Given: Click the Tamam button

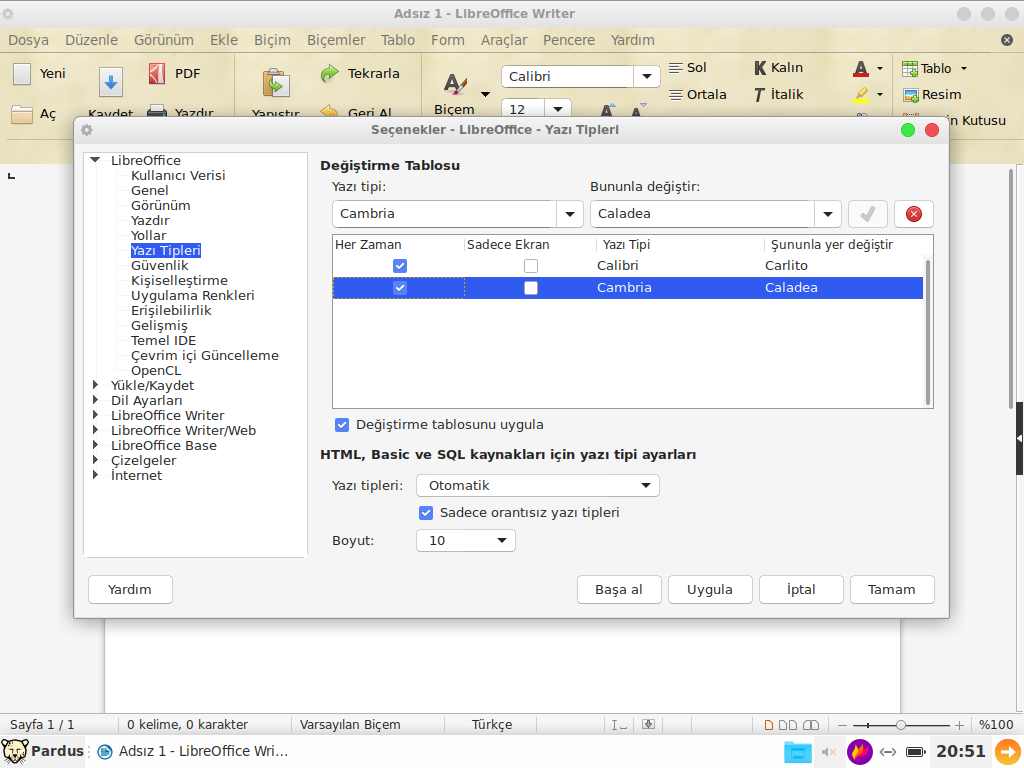Looking at the screenshot, I should [x=892, y=590].
